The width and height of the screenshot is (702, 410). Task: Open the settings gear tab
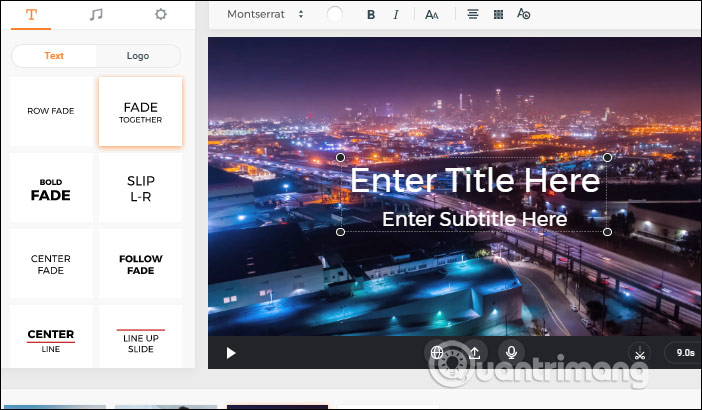[160, 15]
